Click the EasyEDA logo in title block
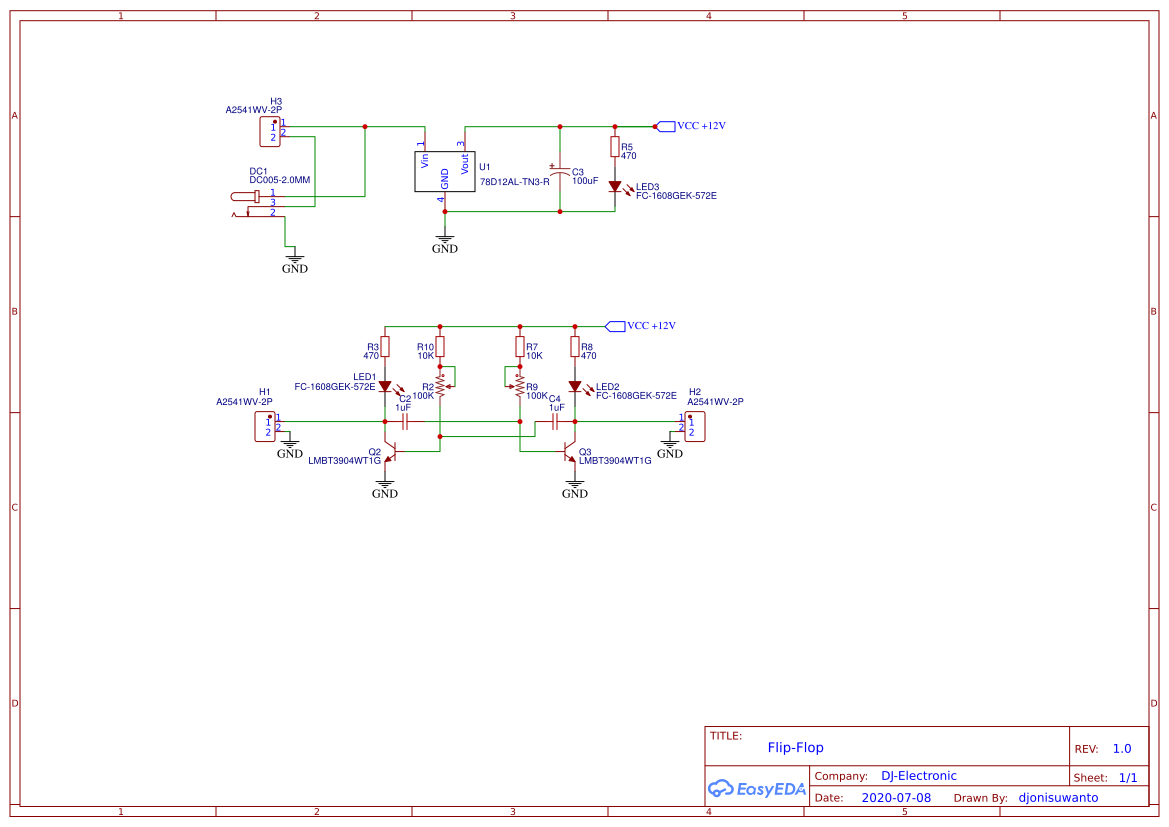The image size is (1169, 827). [758, 789]
